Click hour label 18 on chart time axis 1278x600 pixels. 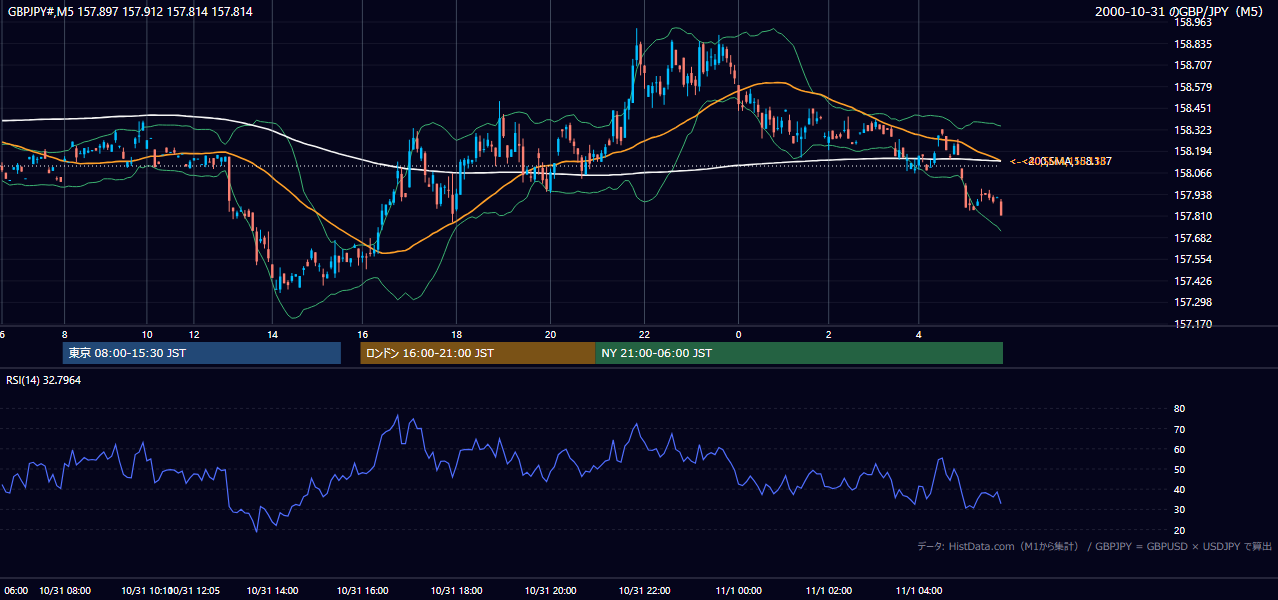click(x=456, y=334)
